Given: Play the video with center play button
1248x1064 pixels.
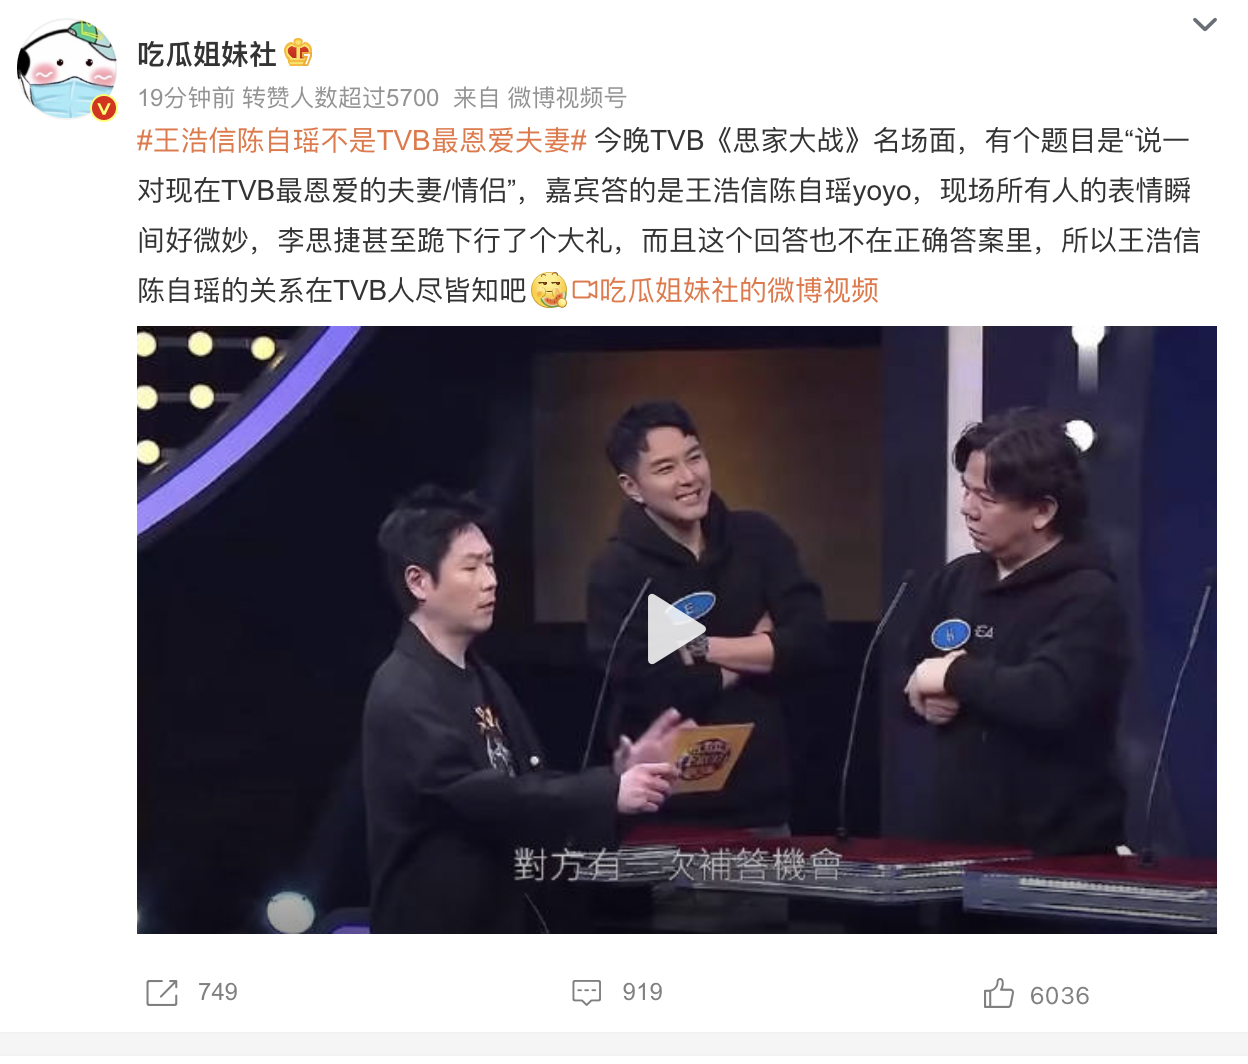Looking at the screenshot, I should (x=677, y=629).
